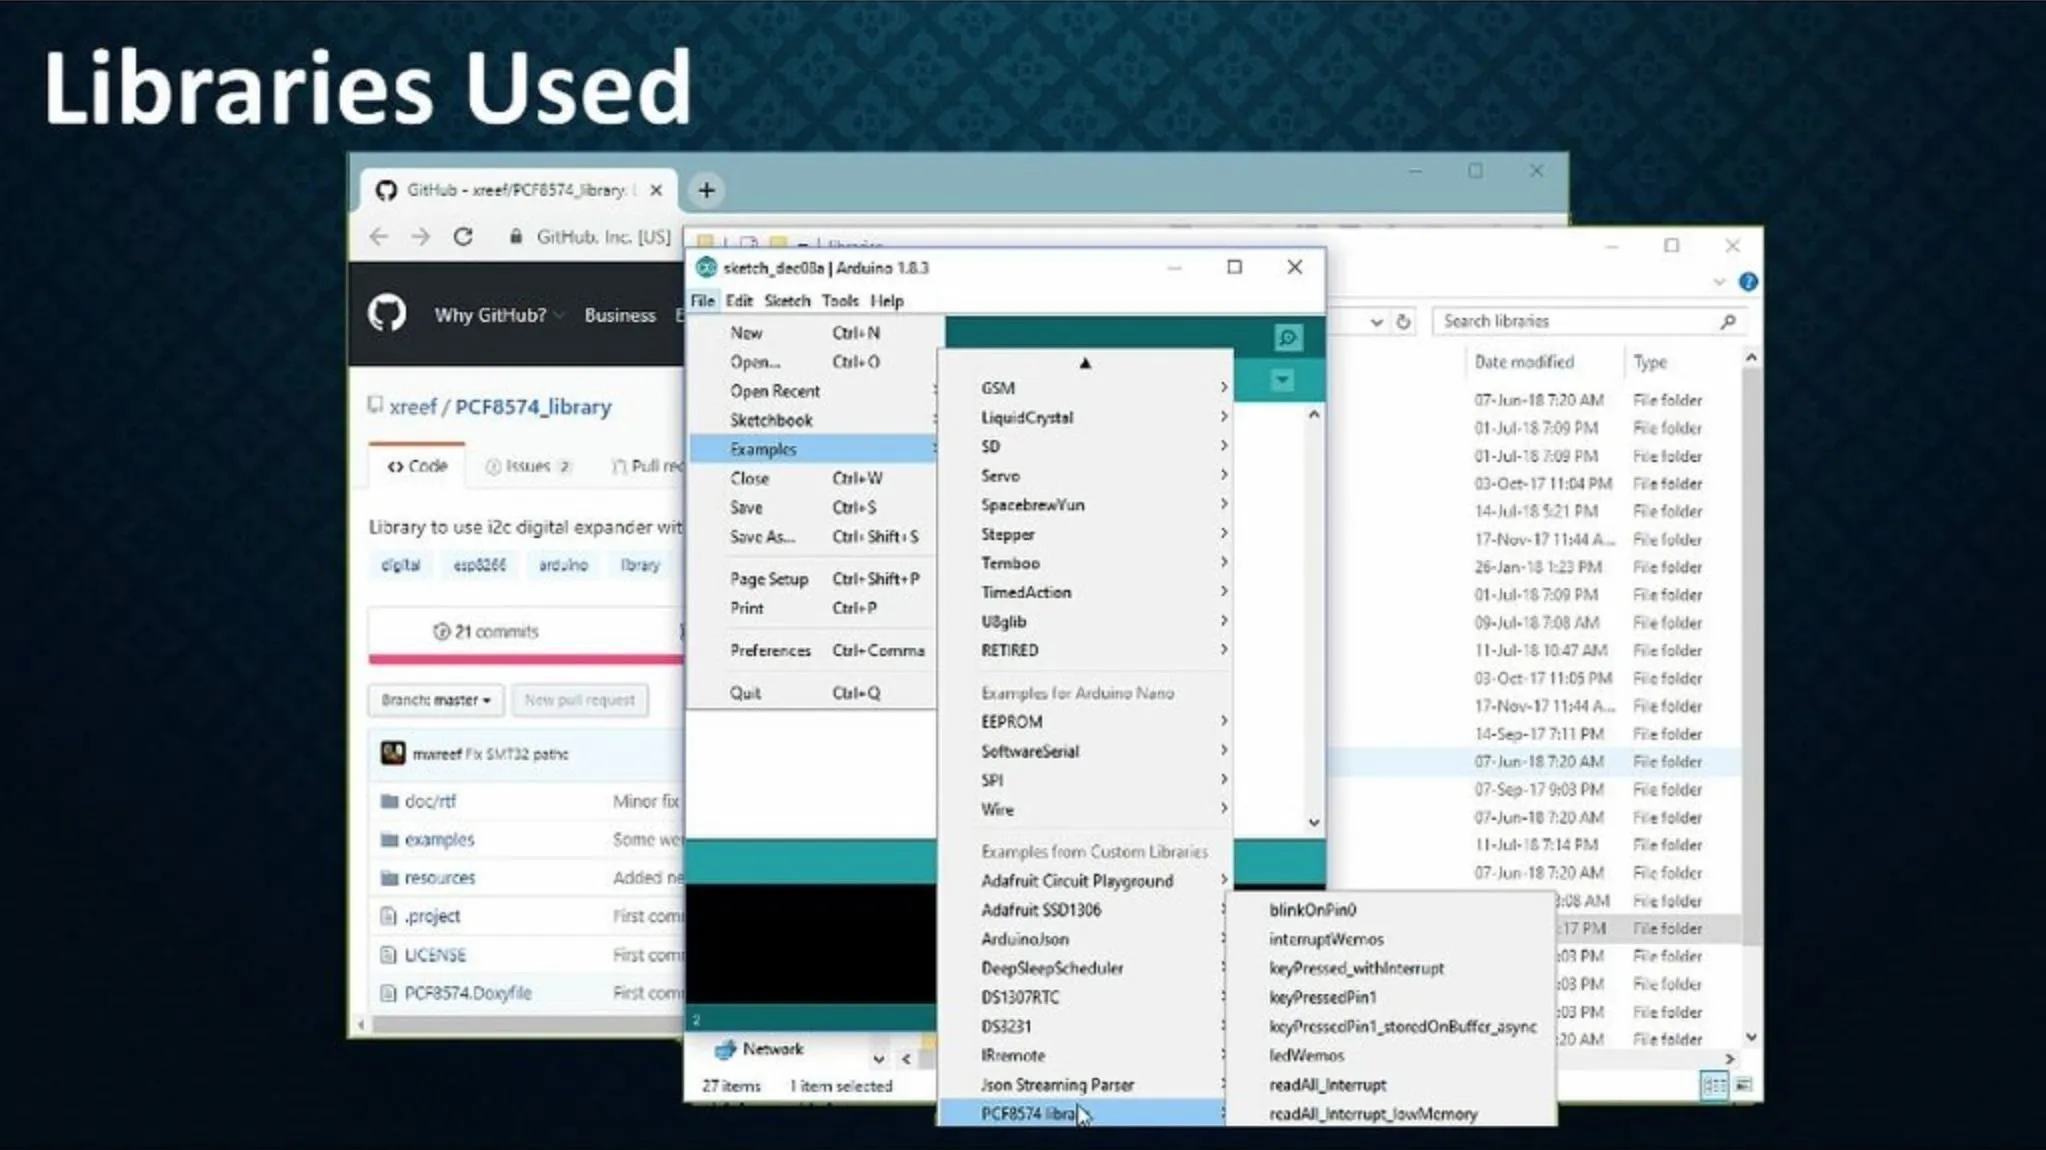Click the commit author avatar on GitHub
Image resolution: width=2046 pixels, height=1150 pixels.
(x=393, y=753)
